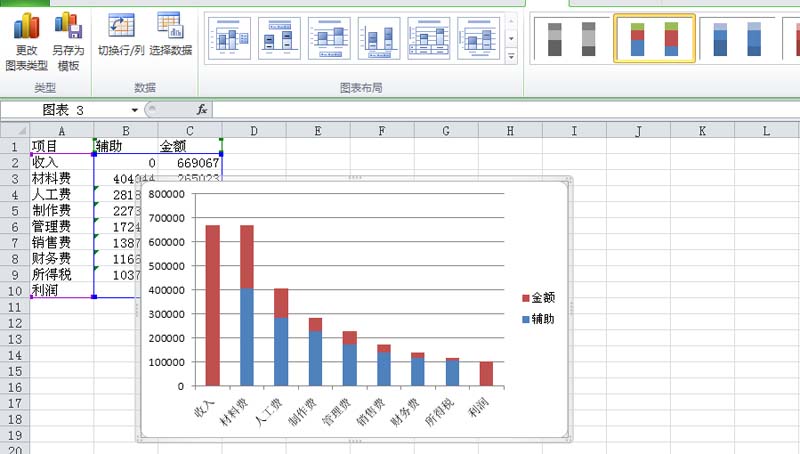Select column H header
Screen dimensions: 800x454
pyautogui.click(x=510, y=131)
